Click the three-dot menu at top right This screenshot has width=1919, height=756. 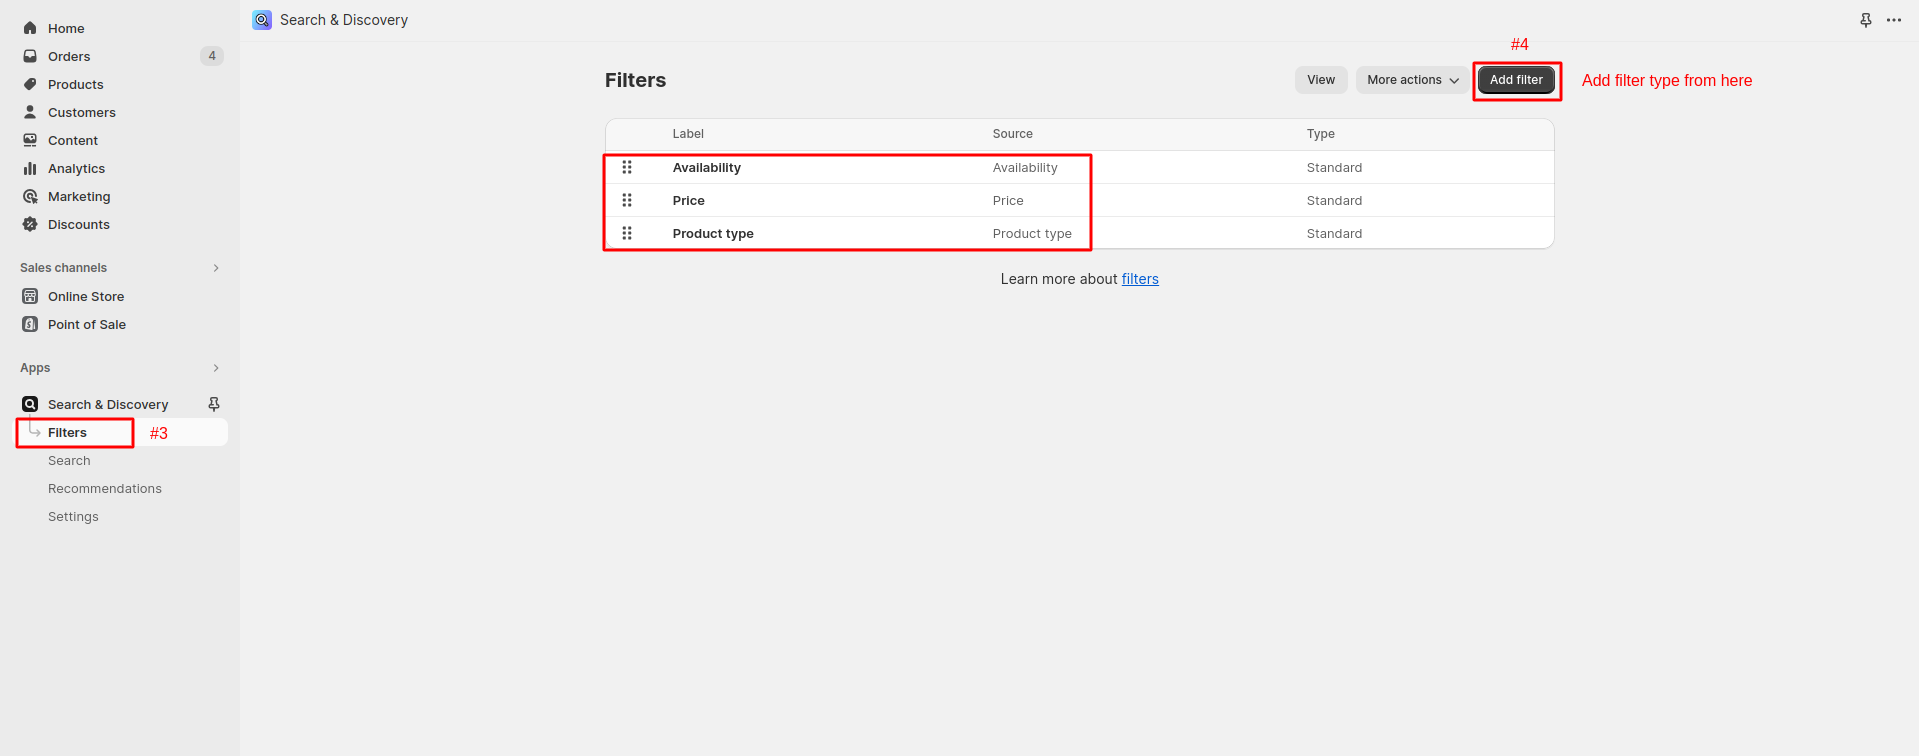(x=1894, y=20)
